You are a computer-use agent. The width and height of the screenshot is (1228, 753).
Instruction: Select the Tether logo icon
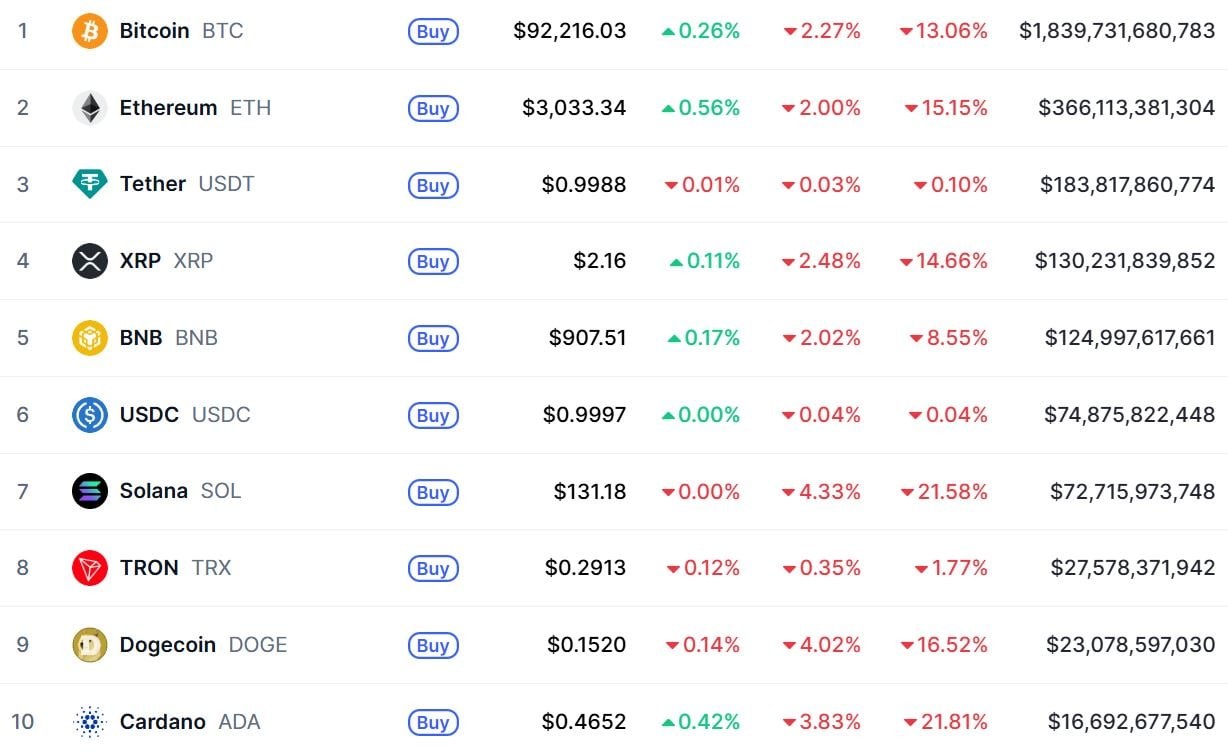(x=91, y=184)
